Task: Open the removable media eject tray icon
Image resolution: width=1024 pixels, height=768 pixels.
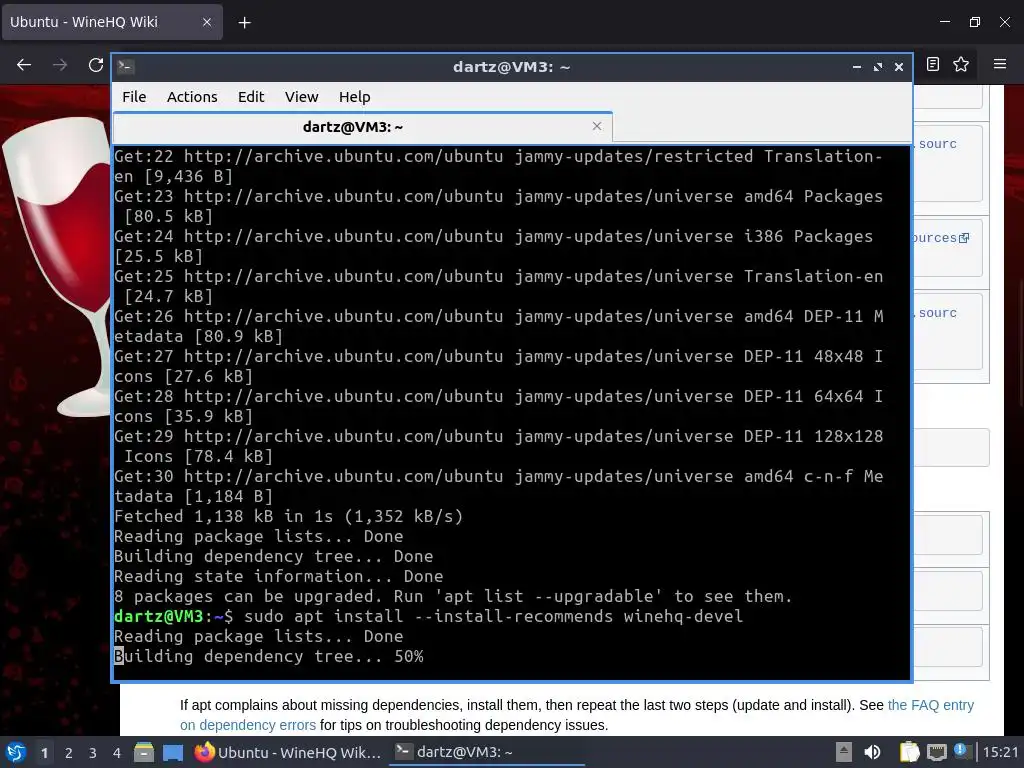Action: click(844, 752)
